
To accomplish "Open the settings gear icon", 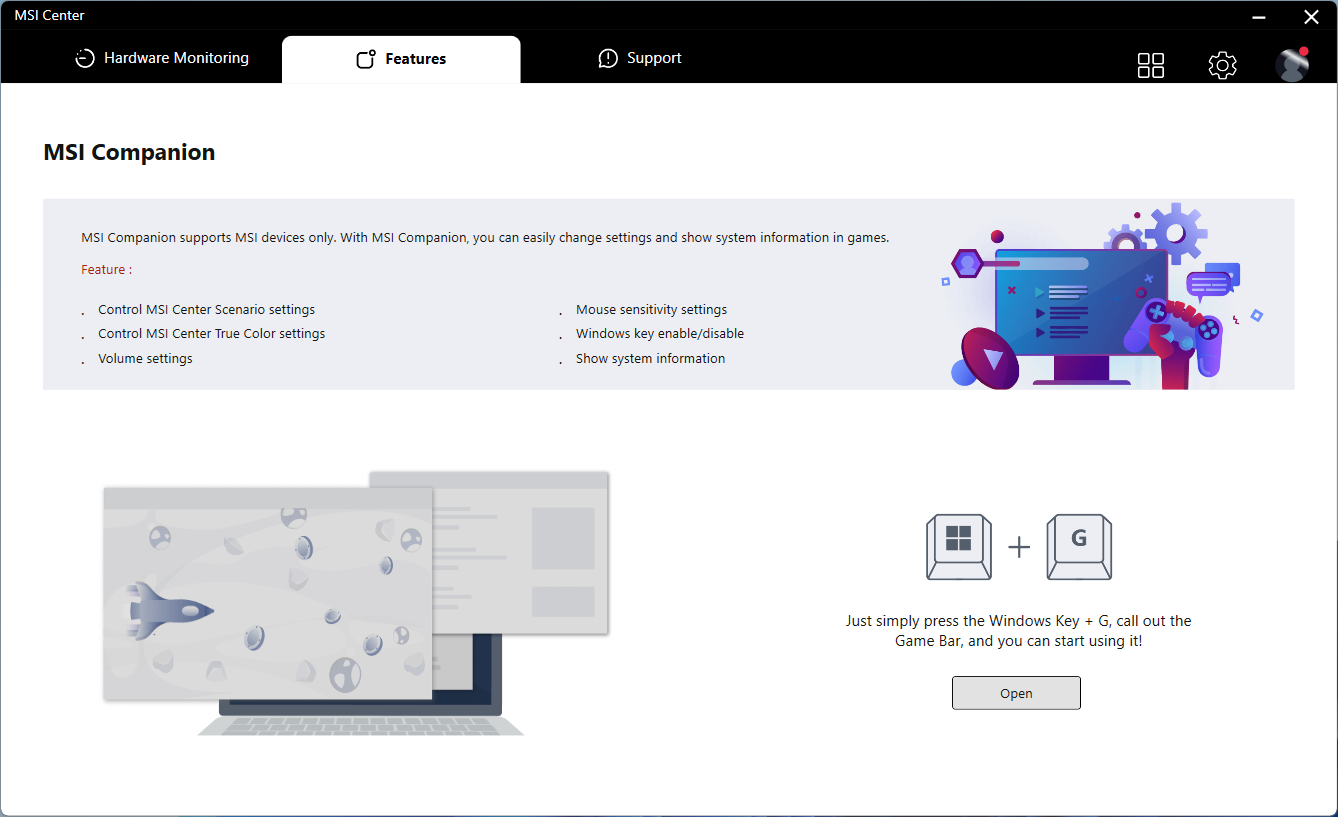I will [1222, 65].
